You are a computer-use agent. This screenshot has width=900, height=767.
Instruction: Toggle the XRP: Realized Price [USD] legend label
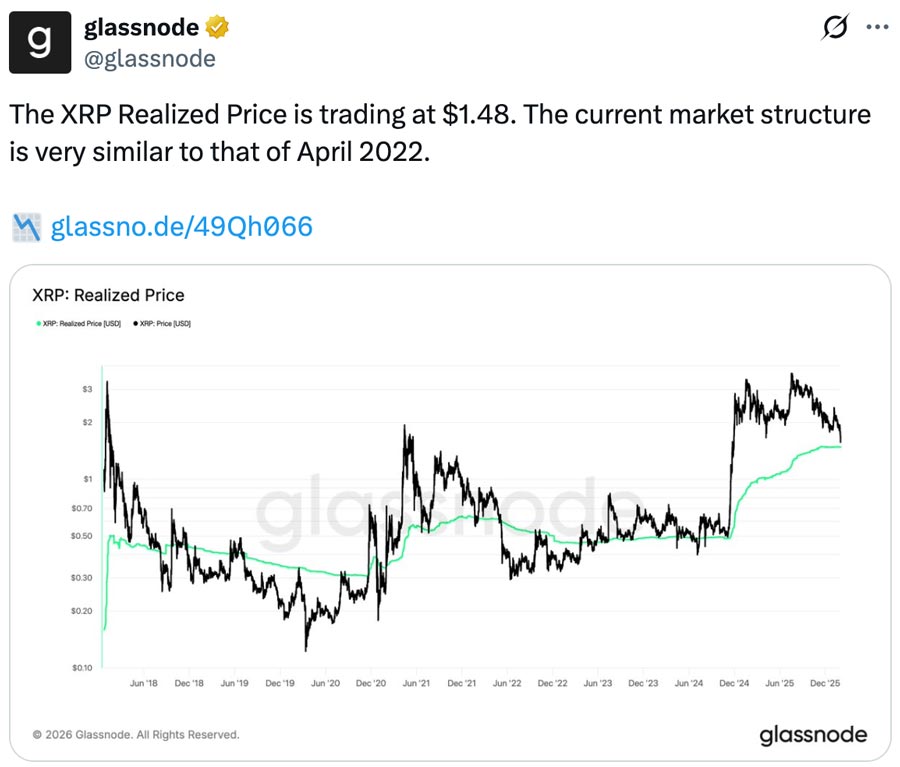[x=82, y=325]
